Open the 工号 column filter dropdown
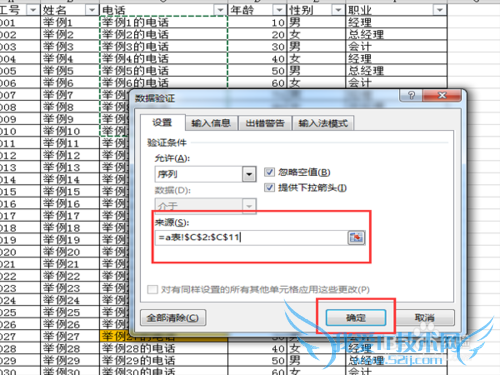 (33, 10)
